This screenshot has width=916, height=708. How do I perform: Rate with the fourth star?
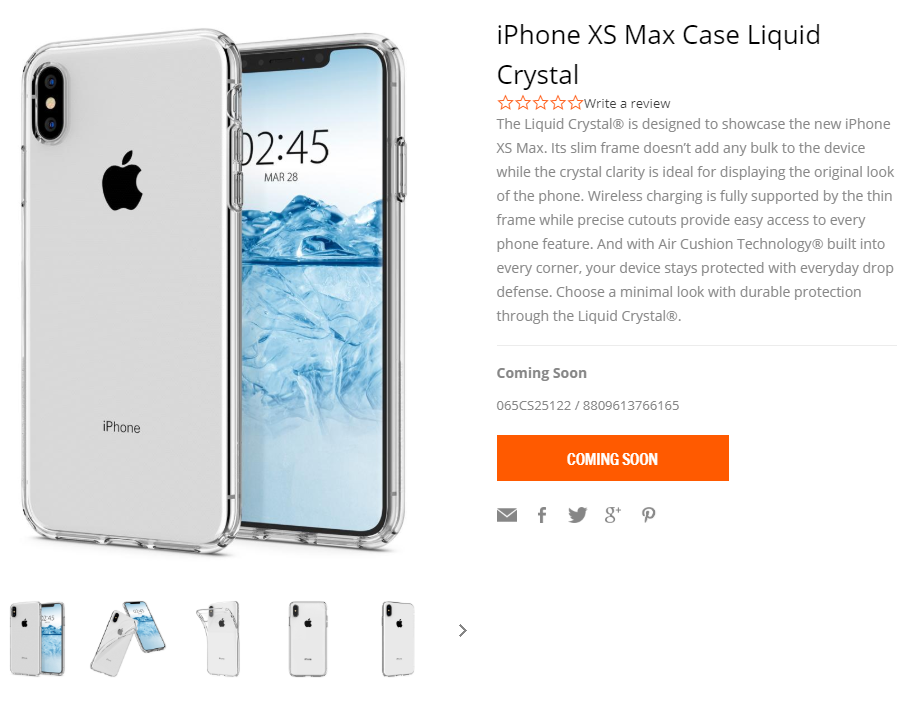click(558, 103)
